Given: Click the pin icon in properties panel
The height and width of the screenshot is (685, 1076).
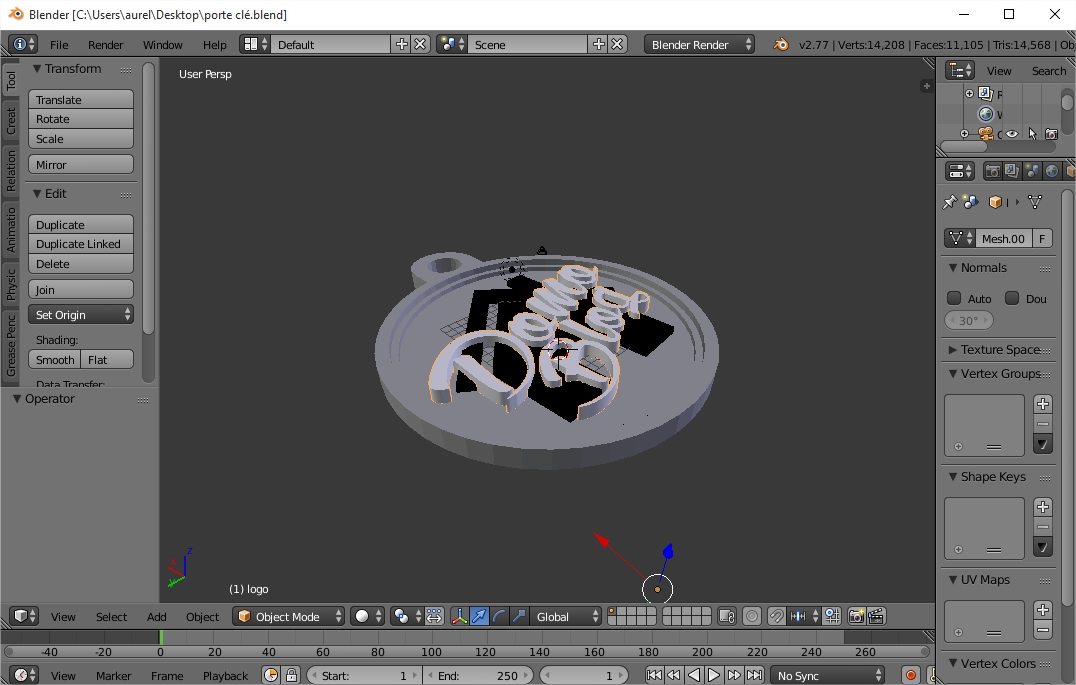Looking at the screenshot, I should pyautogui.click(x=949, y=202).
